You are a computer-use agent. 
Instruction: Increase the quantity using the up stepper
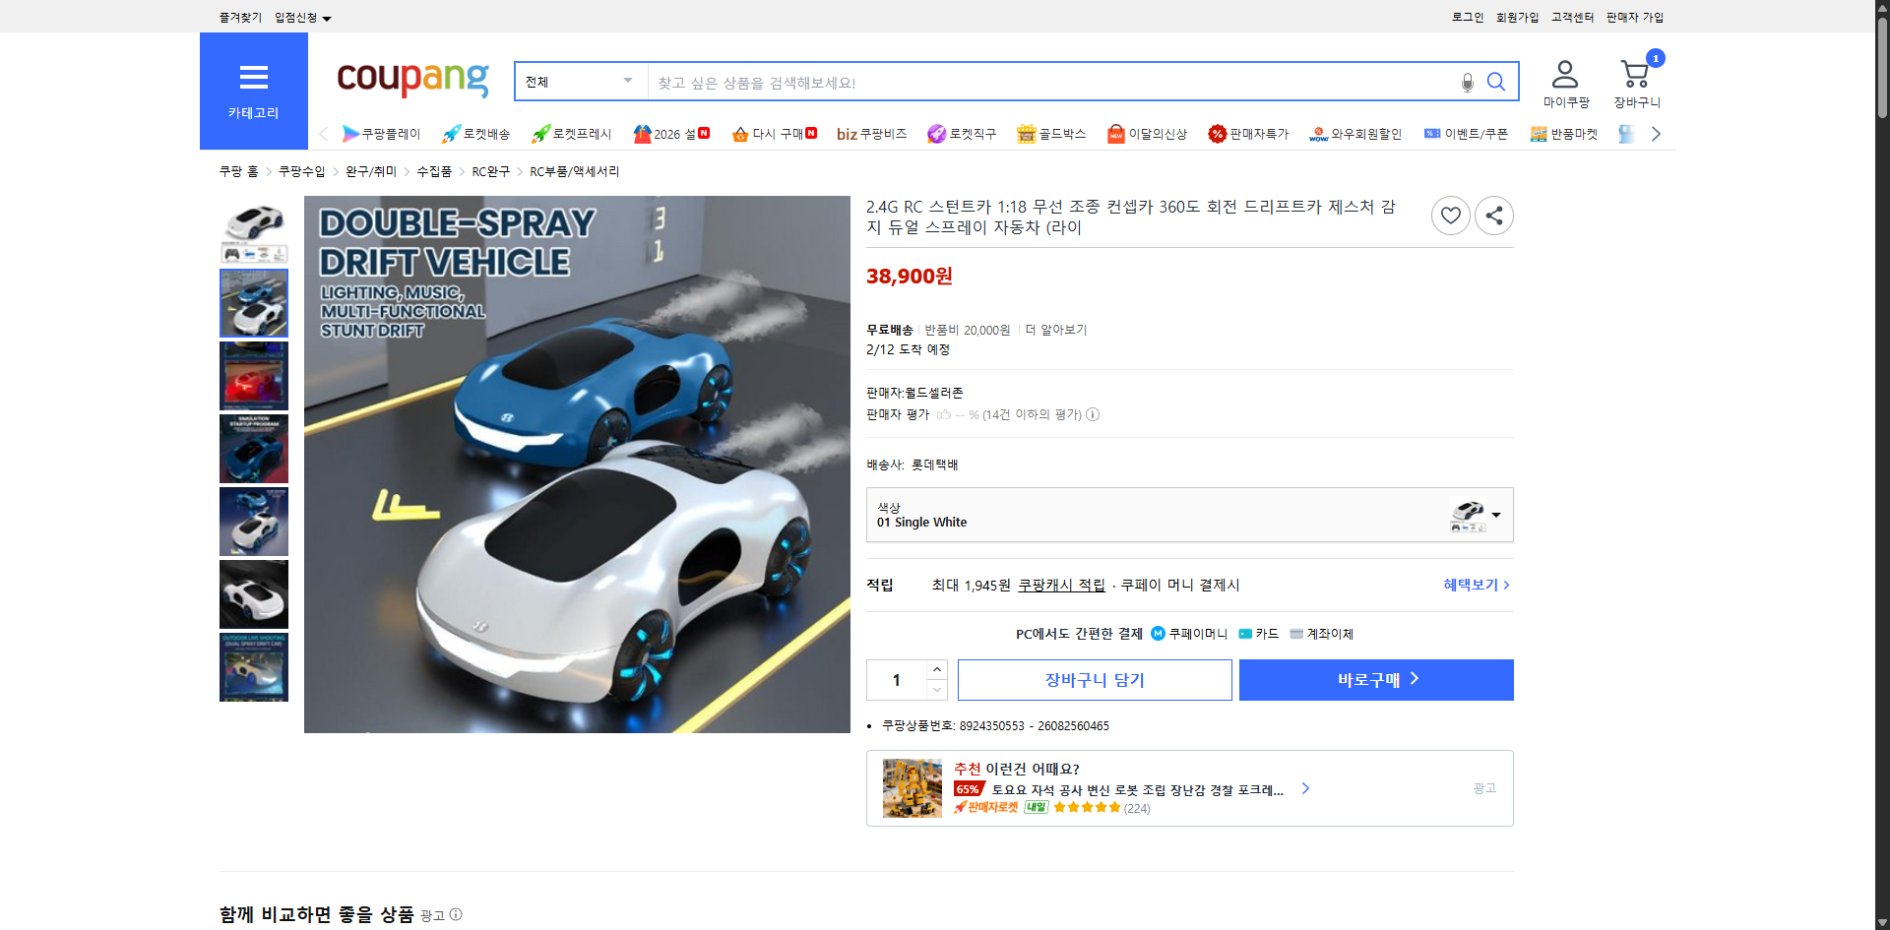(x=936, y=670)
